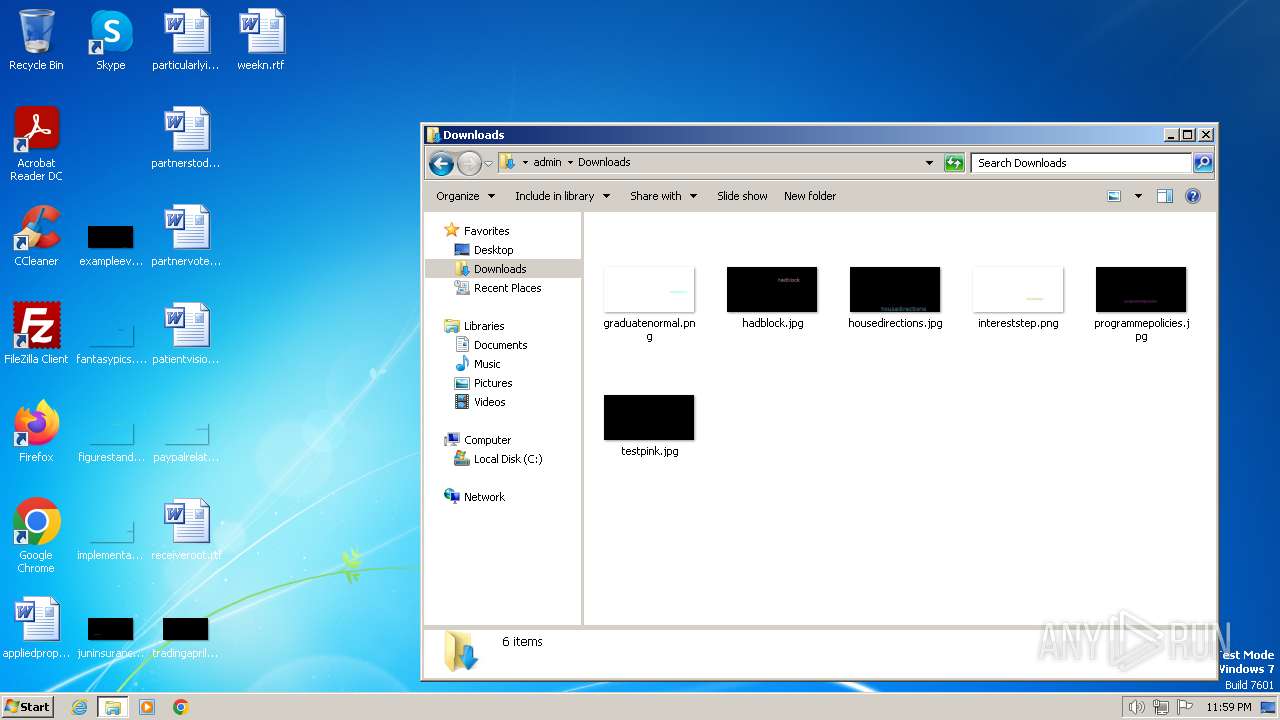
Task: Open the Organize menu
Action: click(465, 196)
